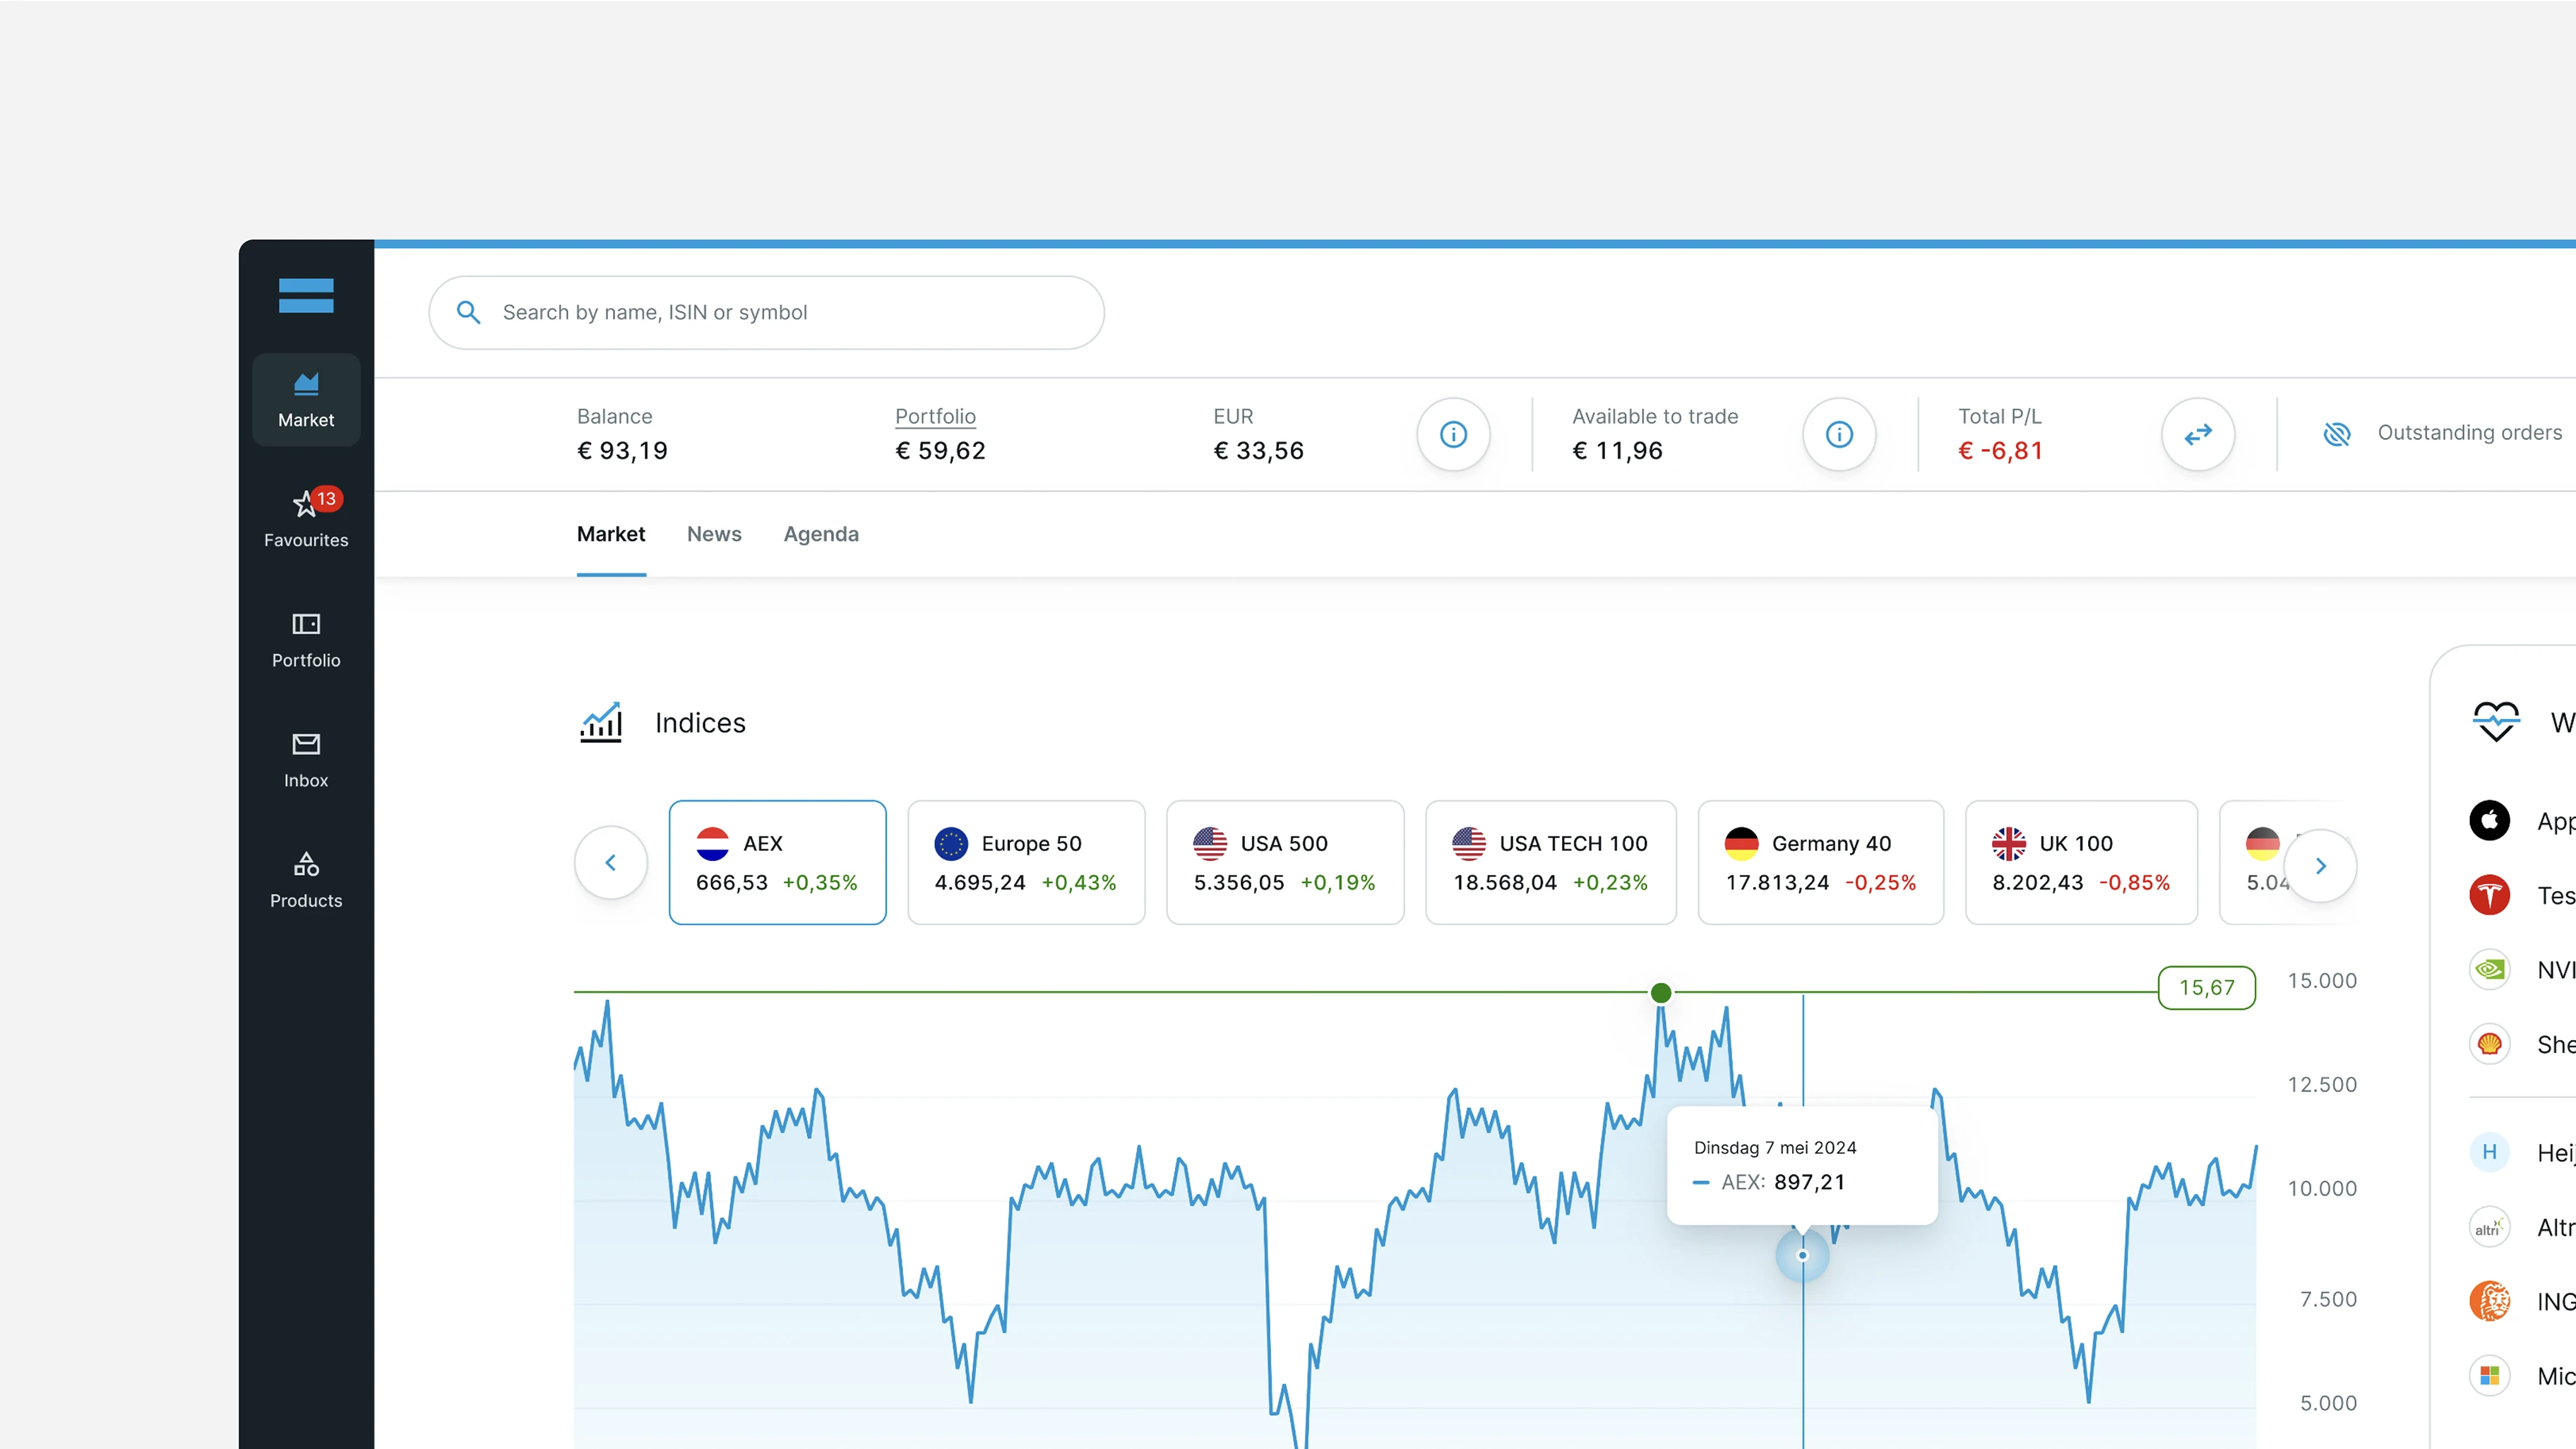Show more indices with the right chevron
The width and height of the screenshot is (2576, 1449).
coord(2321,866)
